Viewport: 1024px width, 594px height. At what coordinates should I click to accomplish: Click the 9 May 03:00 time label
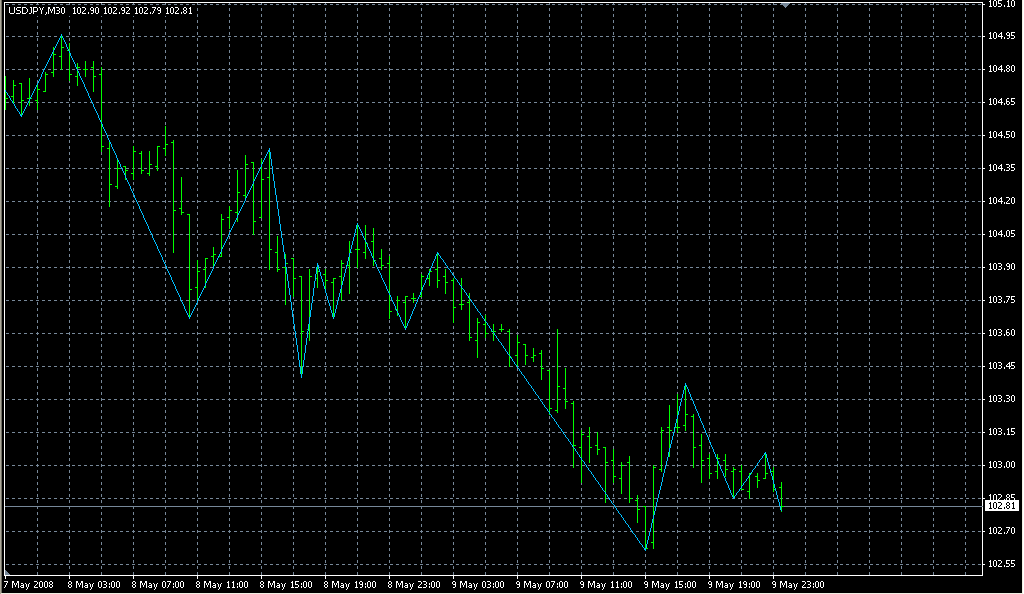coord(478,584)
